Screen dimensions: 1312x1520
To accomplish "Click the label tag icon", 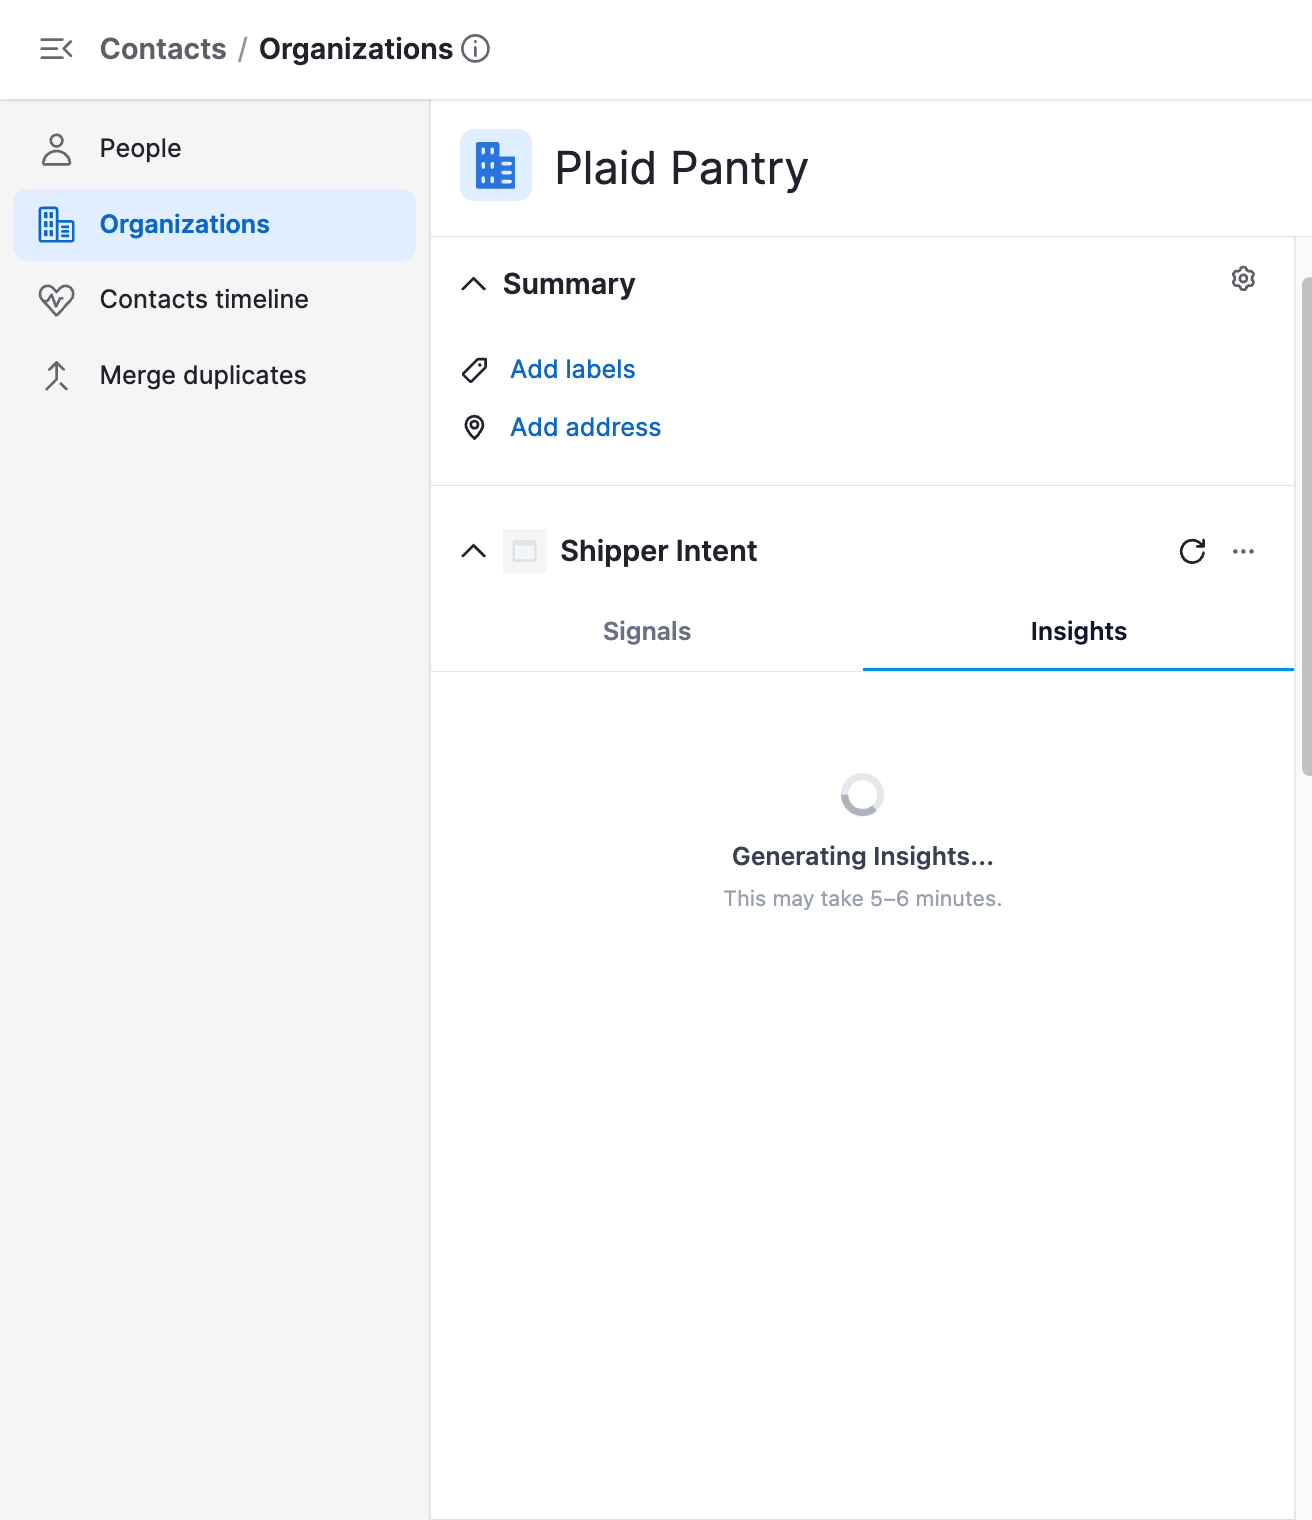I will coord(474,370).
